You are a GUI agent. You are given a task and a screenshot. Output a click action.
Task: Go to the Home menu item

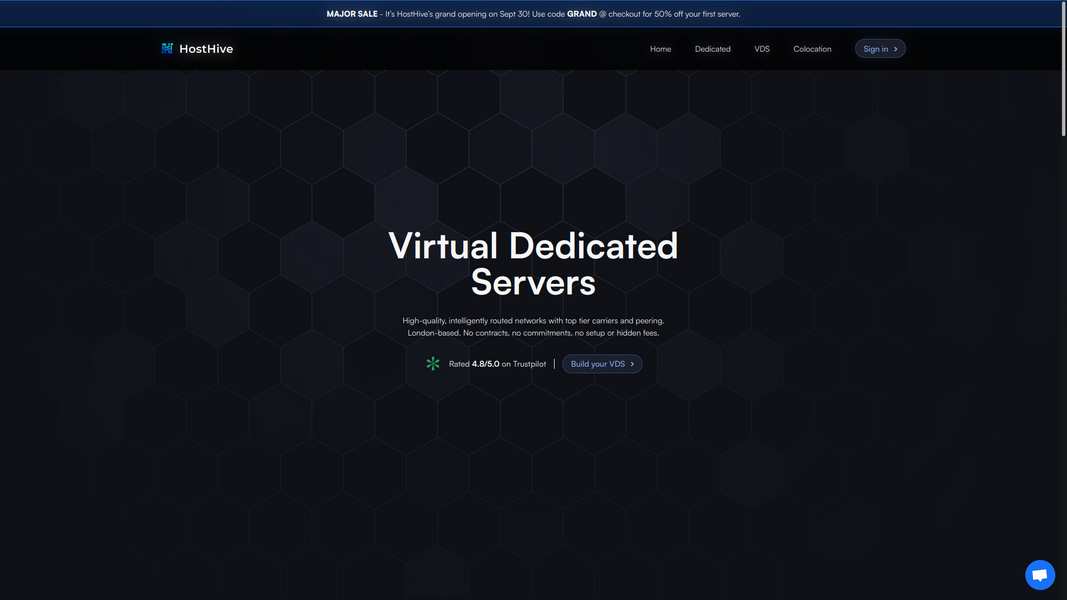660,49
